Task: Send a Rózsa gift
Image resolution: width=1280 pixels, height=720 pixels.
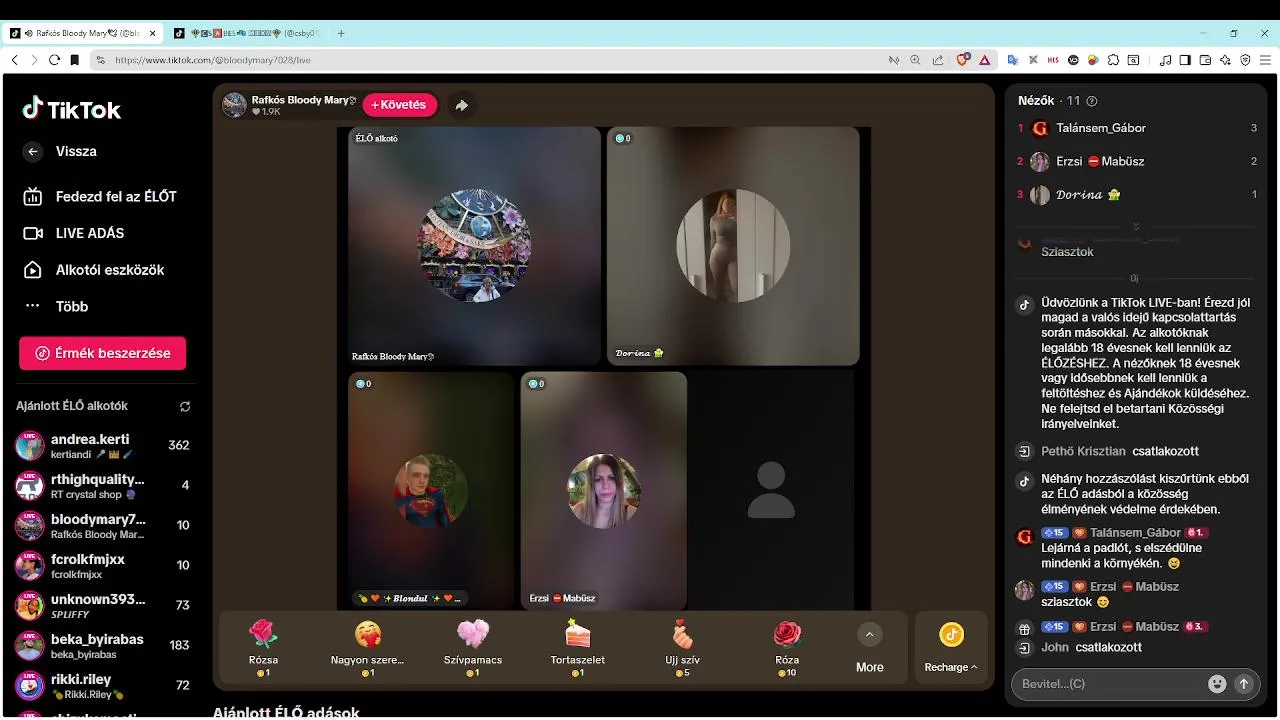Action: tap(263, 648)
